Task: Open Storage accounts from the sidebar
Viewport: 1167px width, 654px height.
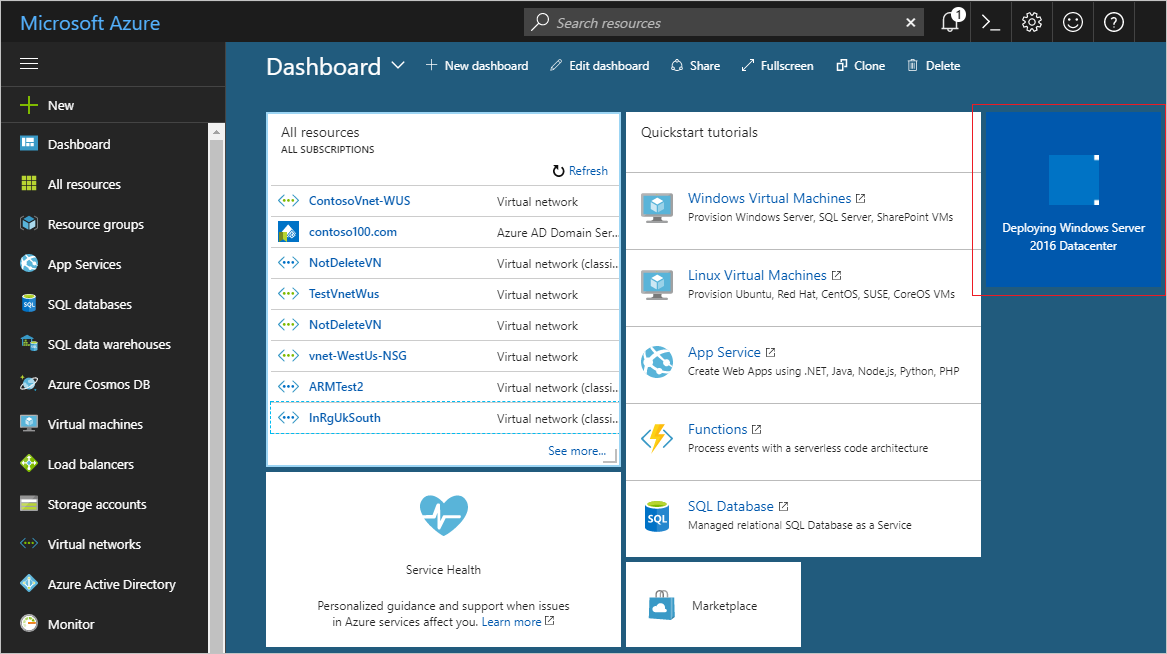Action: tap(97, 504)
